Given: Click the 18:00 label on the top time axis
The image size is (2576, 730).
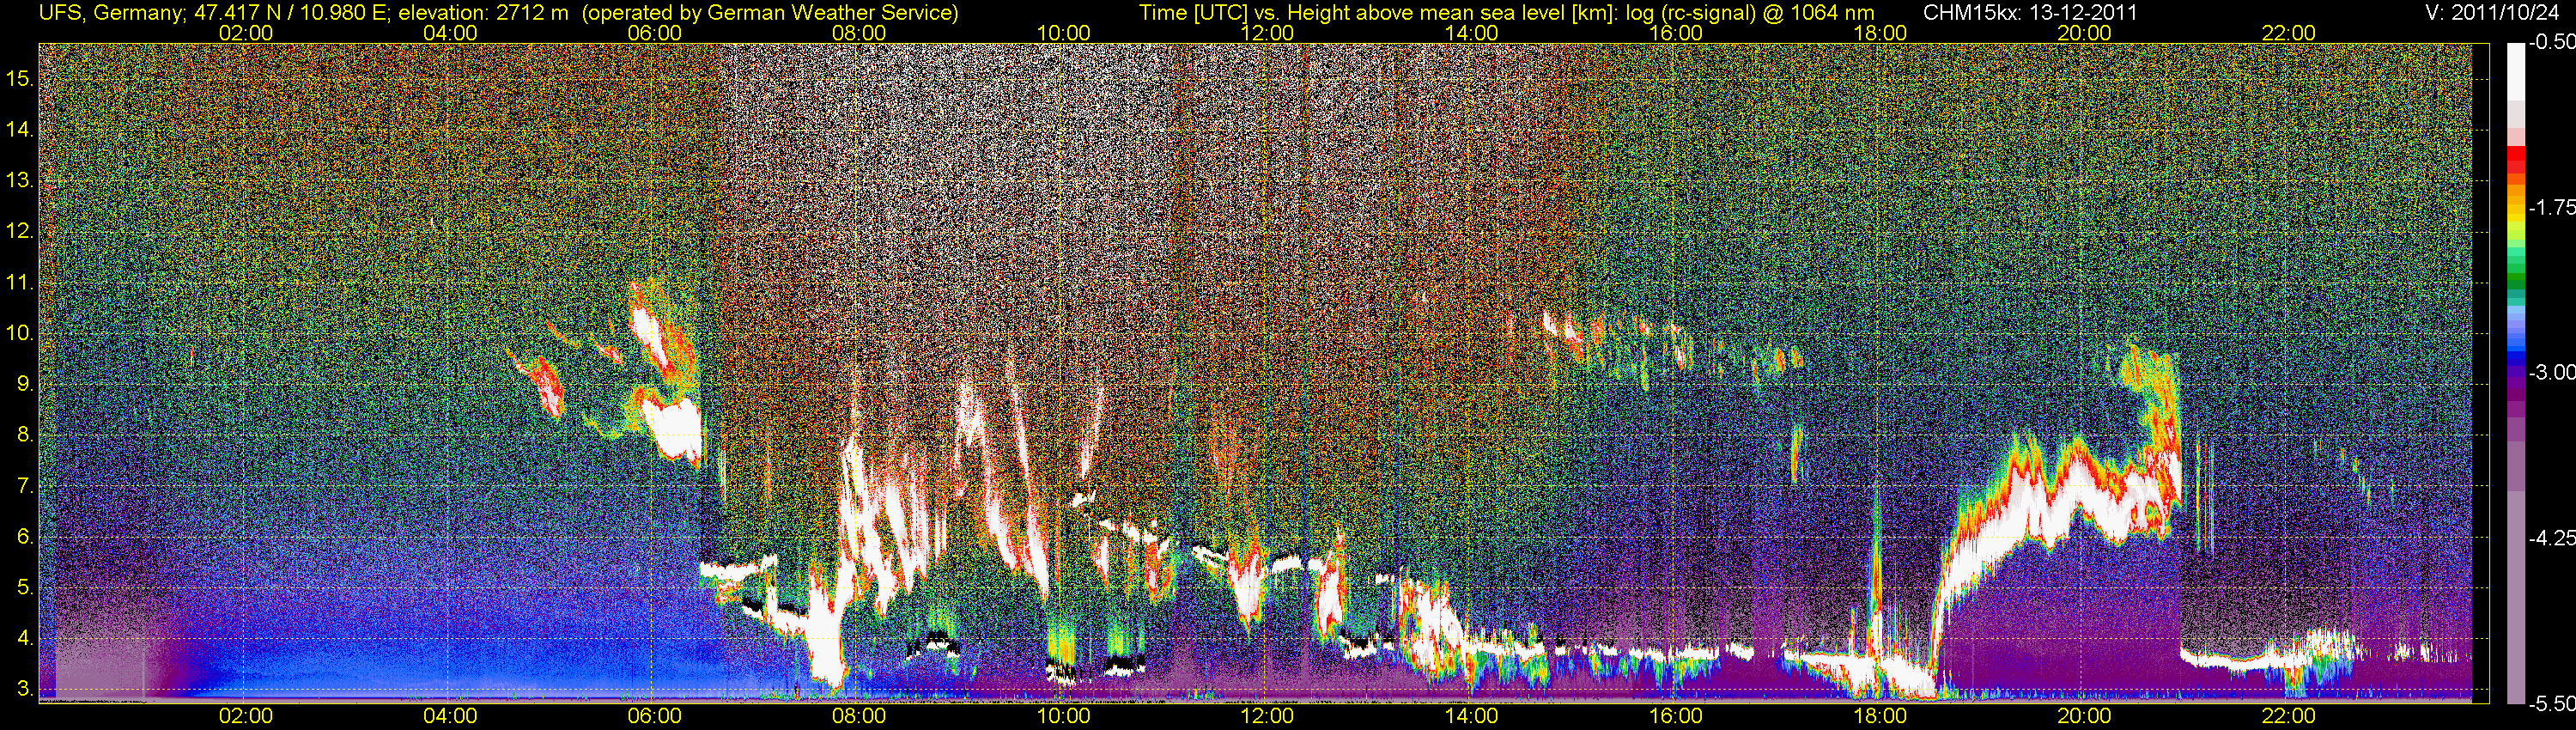Looking at the screenshot, I should (1880, 33).
